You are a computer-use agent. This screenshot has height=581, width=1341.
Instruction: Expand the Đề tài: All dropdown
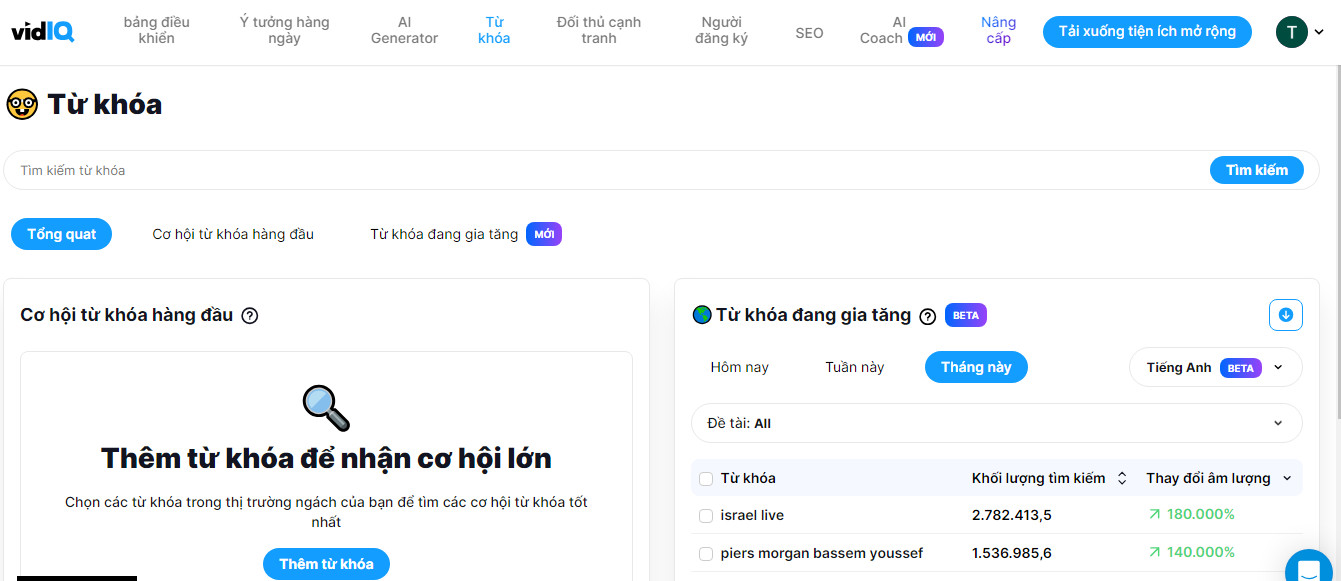pos(997,423)
